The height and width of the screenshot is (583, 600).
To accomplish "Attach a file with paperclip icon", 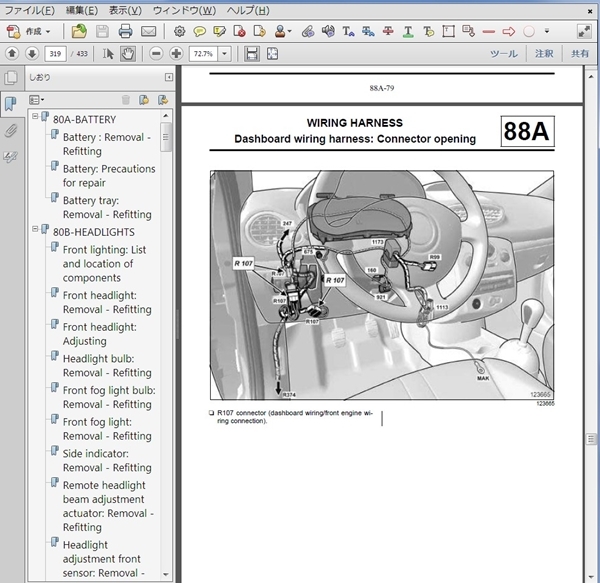I will click(308, 31).
